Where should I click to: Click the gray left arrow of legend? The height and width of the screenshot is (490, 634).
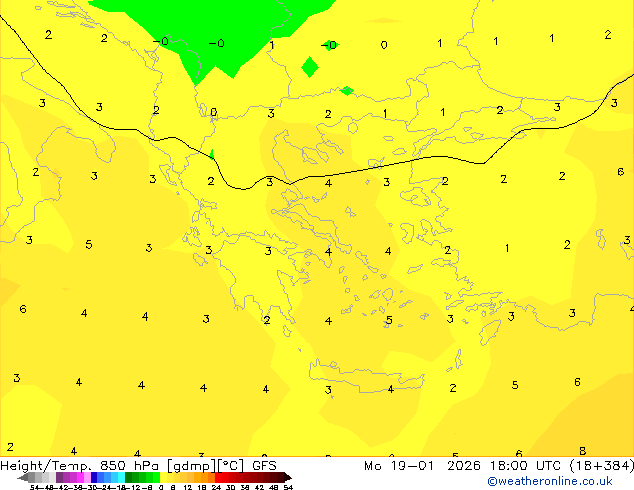[x=22, y=477]
